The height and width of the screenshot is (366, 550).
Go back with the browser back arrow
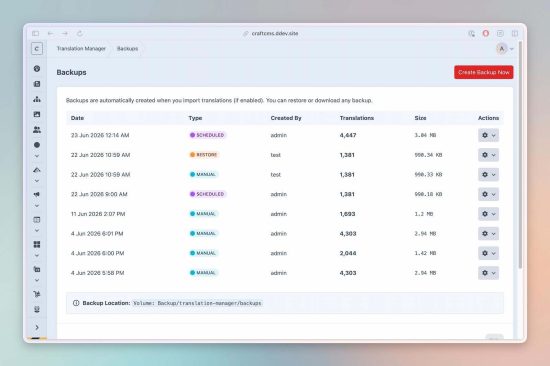click(x=51, y=33)
